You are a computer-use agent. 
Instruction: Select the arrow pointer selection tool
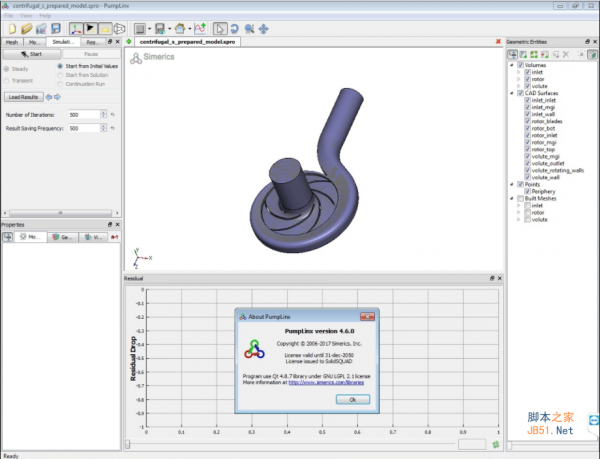(221, 28)
